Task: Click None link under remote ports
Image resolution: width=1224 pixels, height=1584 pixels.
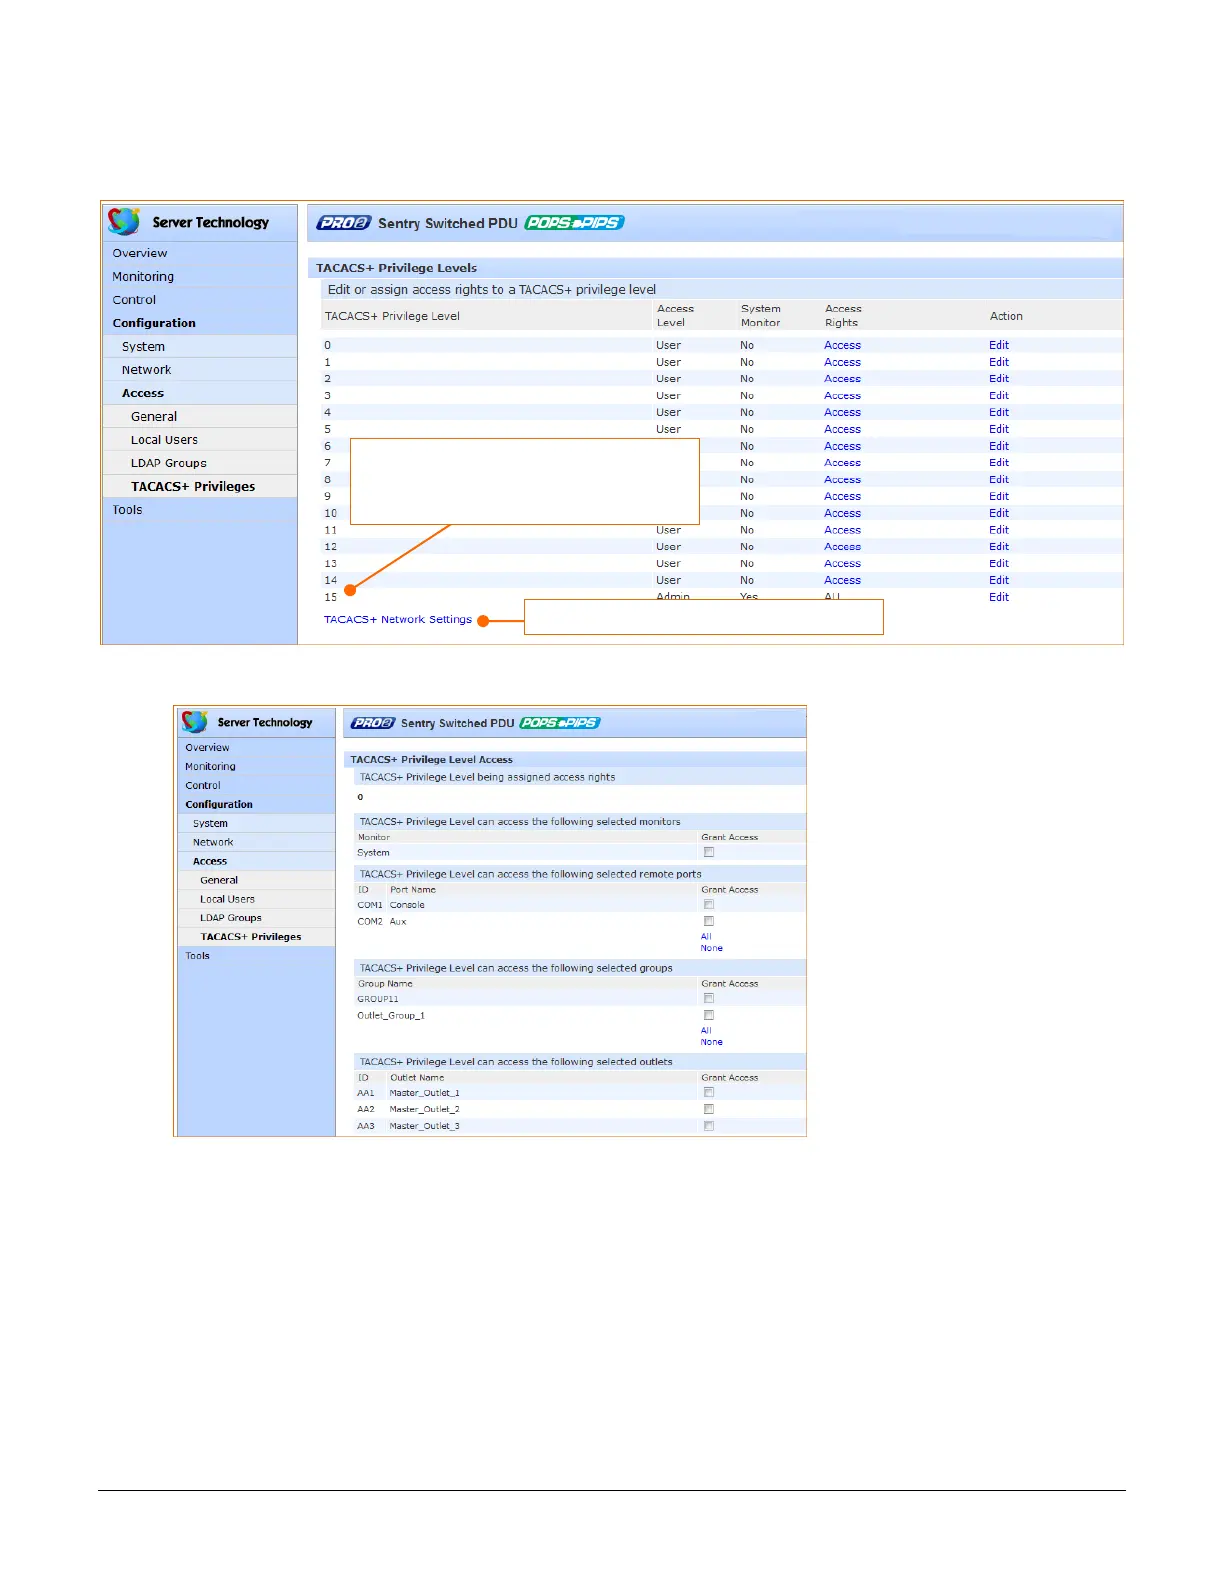Action: (x=711, y=948)
